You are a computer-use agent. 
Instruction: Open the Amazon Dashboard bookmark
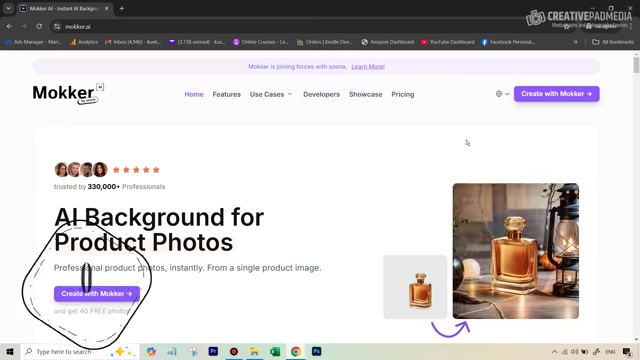click(x=388, y=42)
